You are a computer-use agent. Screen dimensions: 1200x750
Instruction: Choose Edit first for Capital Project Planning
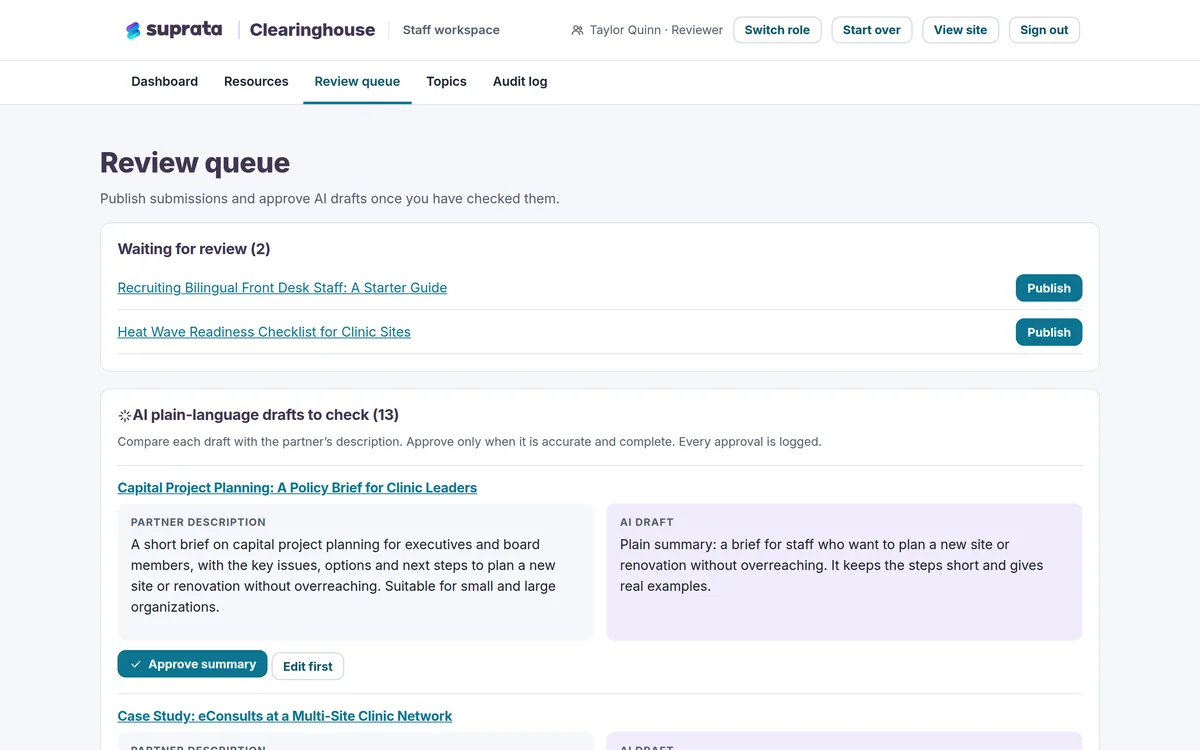pyautogui.click(x=308, y=666)
